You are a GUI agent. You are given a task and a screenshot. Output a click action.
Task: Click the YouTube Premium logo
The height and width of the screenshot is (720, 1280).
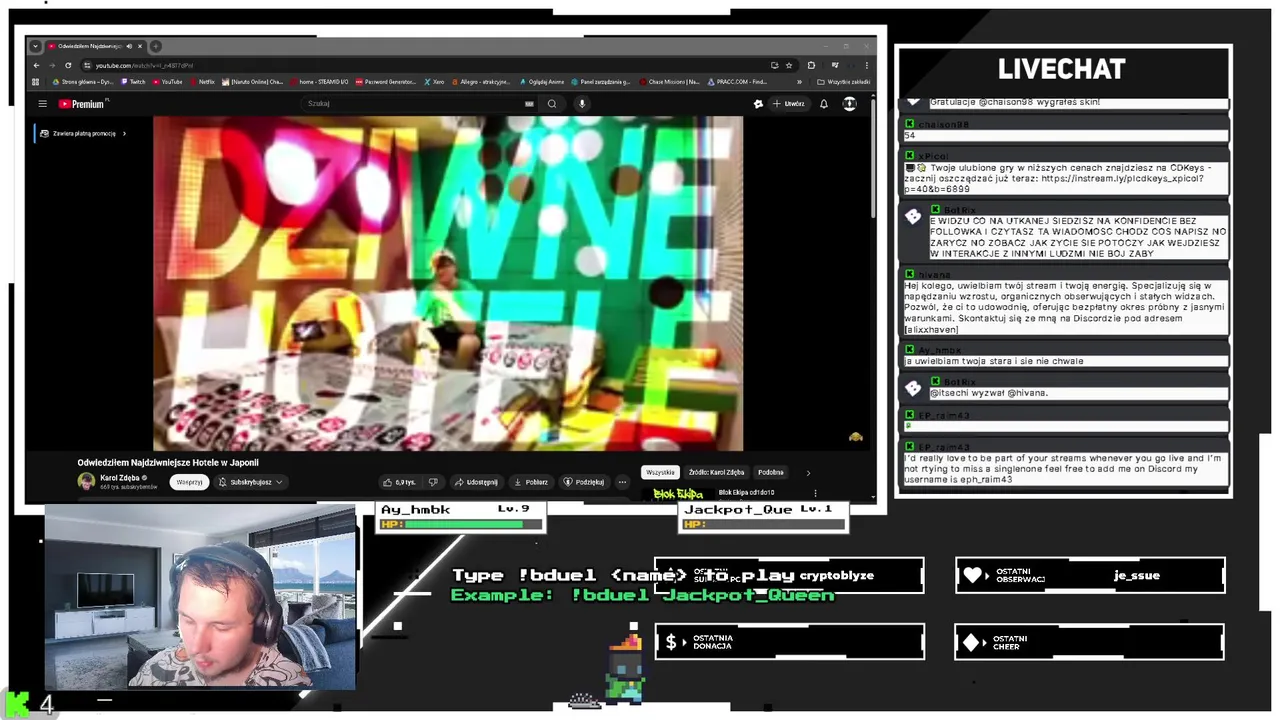coord(83,104)
